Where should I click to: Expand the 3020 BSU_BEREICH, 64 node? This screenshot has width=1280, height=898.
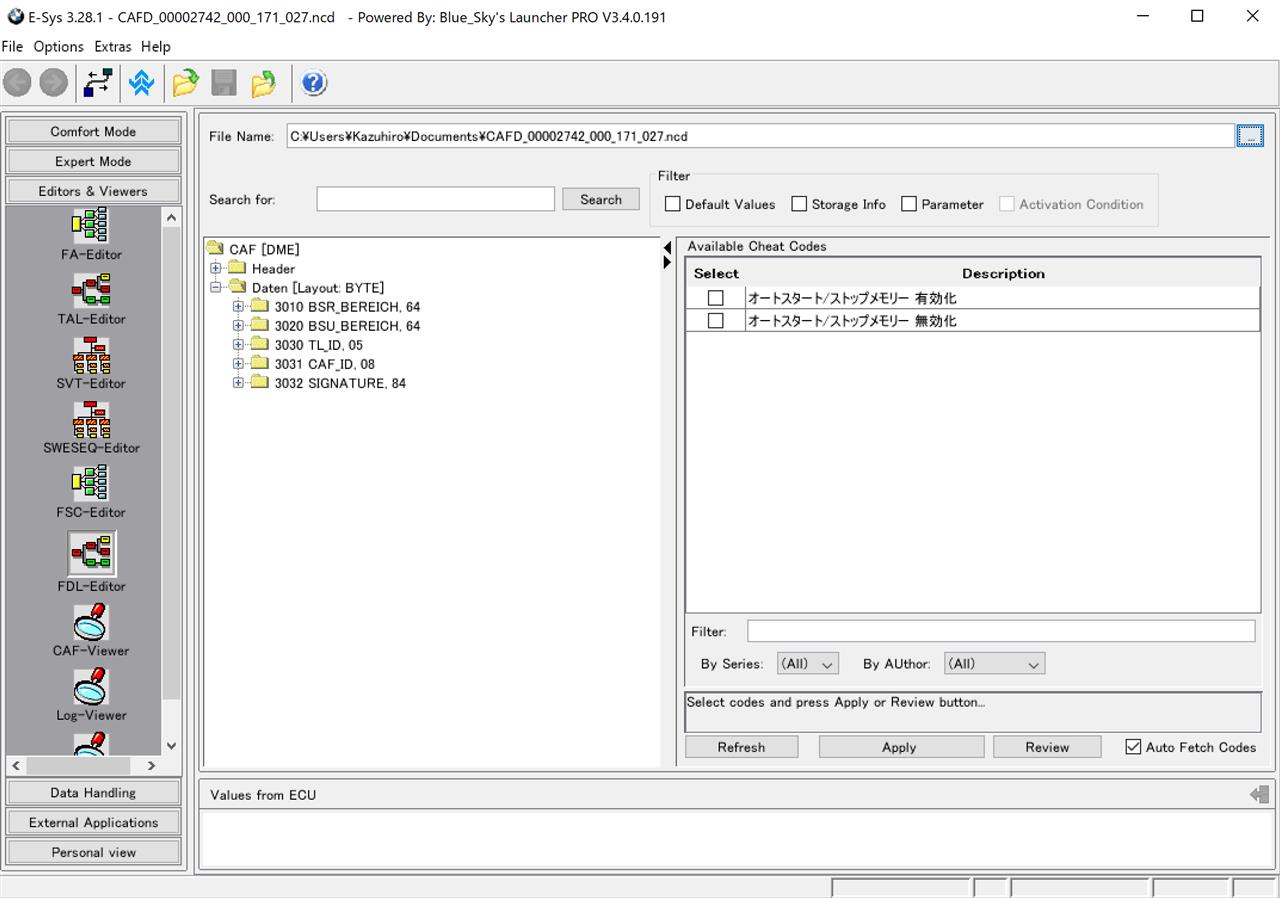click(x=238, y=325)
